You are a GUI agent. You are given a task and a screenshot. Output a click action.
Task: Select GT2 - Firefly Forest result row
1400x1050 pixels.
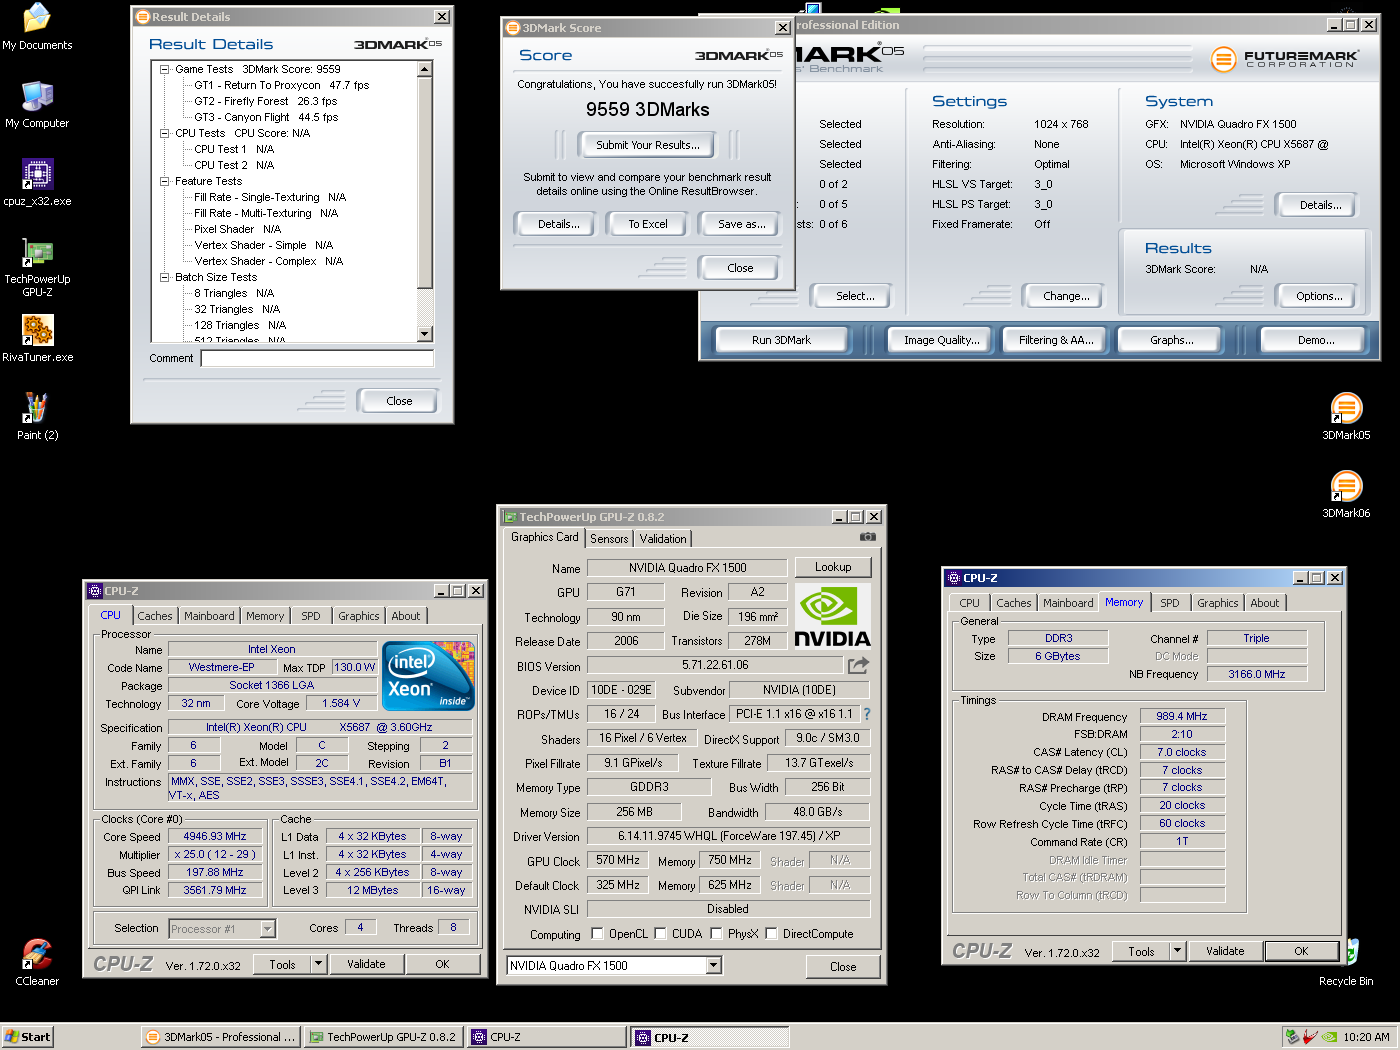[x=265, y=101]
